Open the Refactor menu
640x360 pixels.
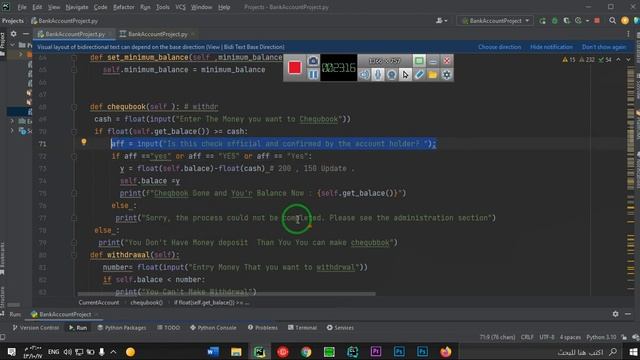click(x=124, y=7)
